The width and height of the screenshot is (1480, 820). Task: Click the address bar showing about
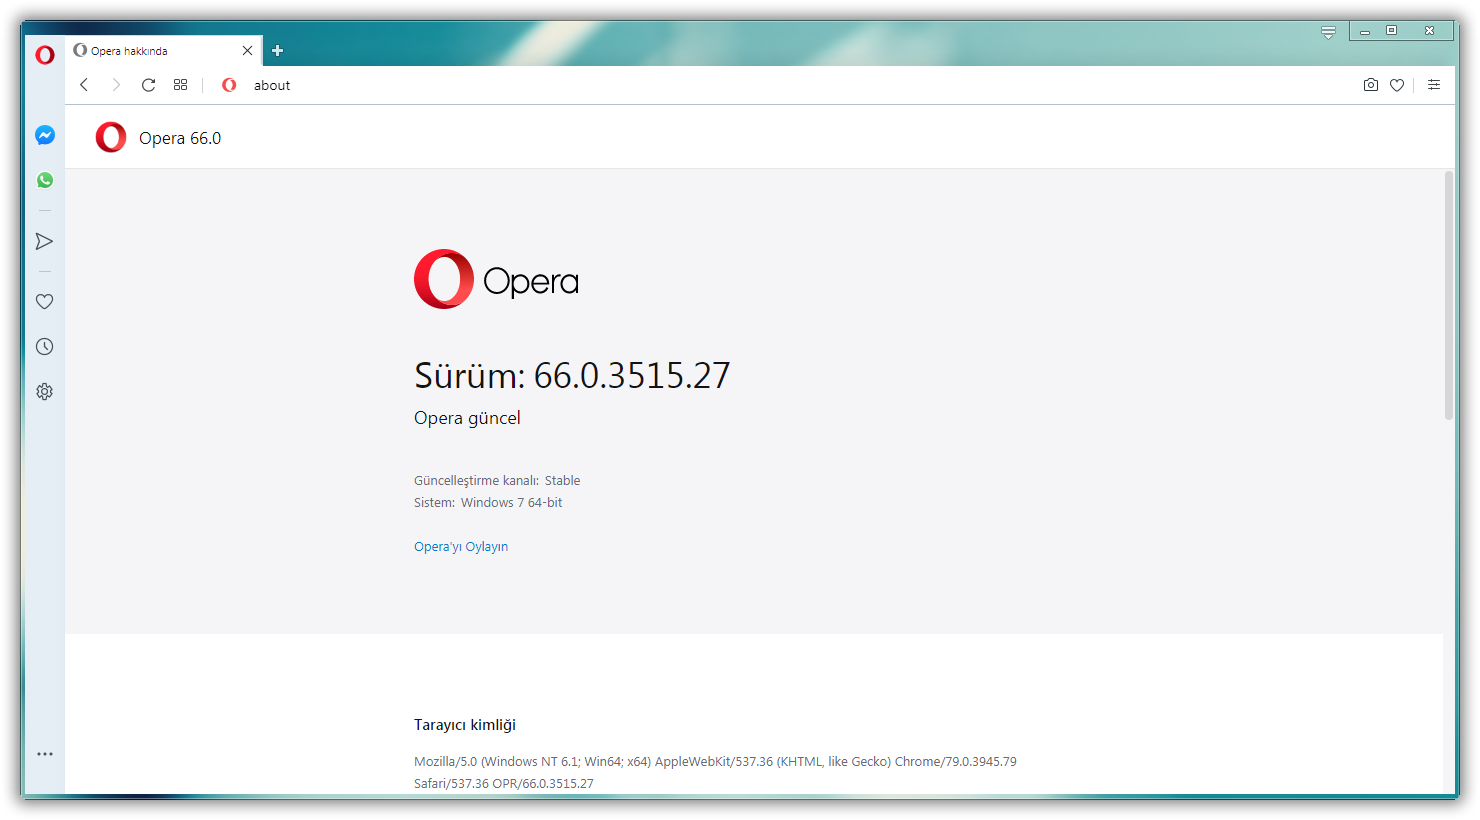(800, 85)
